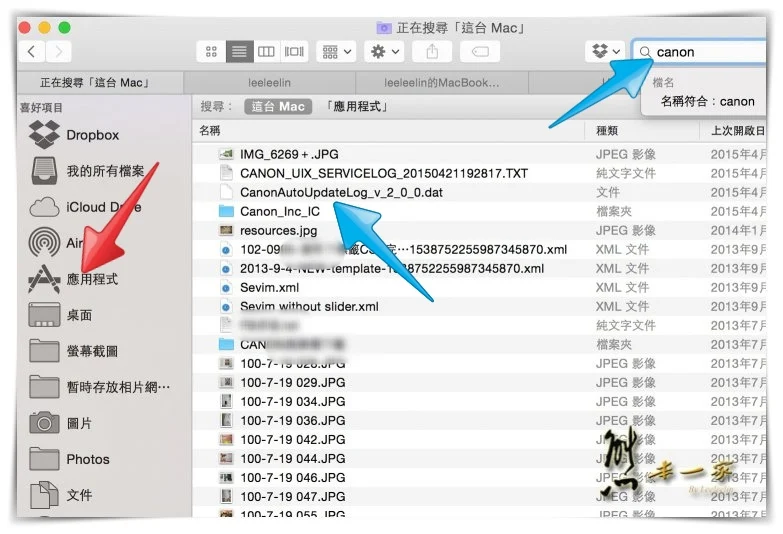Open the Dropbox toolbar dropdown

coord(605,51)
